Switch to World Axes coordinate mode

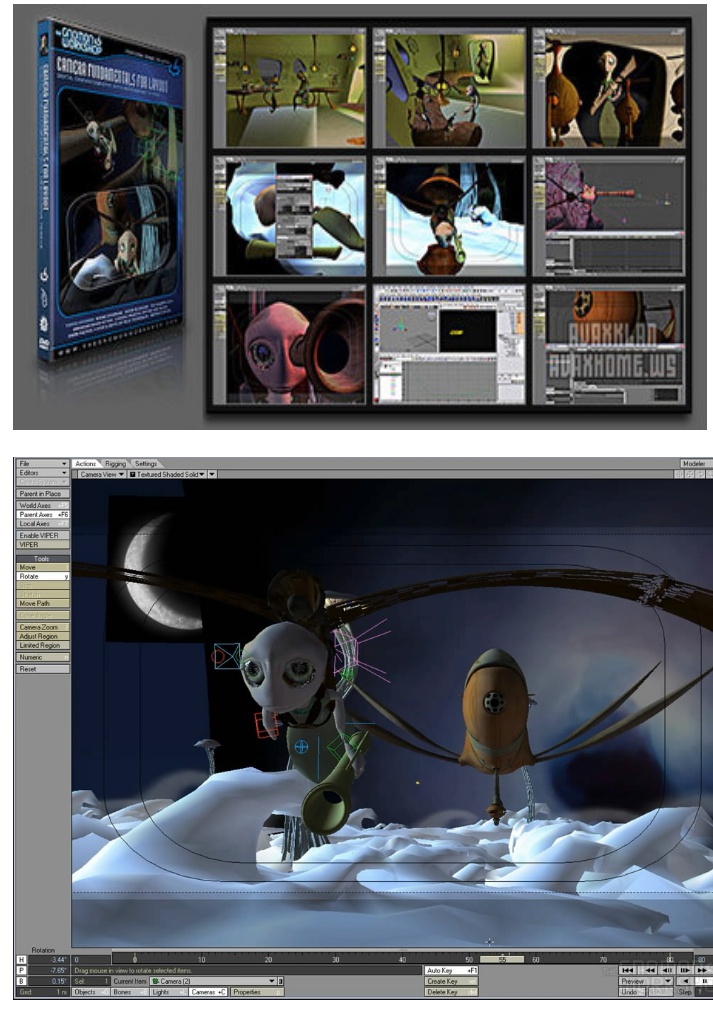coord(43,506)
